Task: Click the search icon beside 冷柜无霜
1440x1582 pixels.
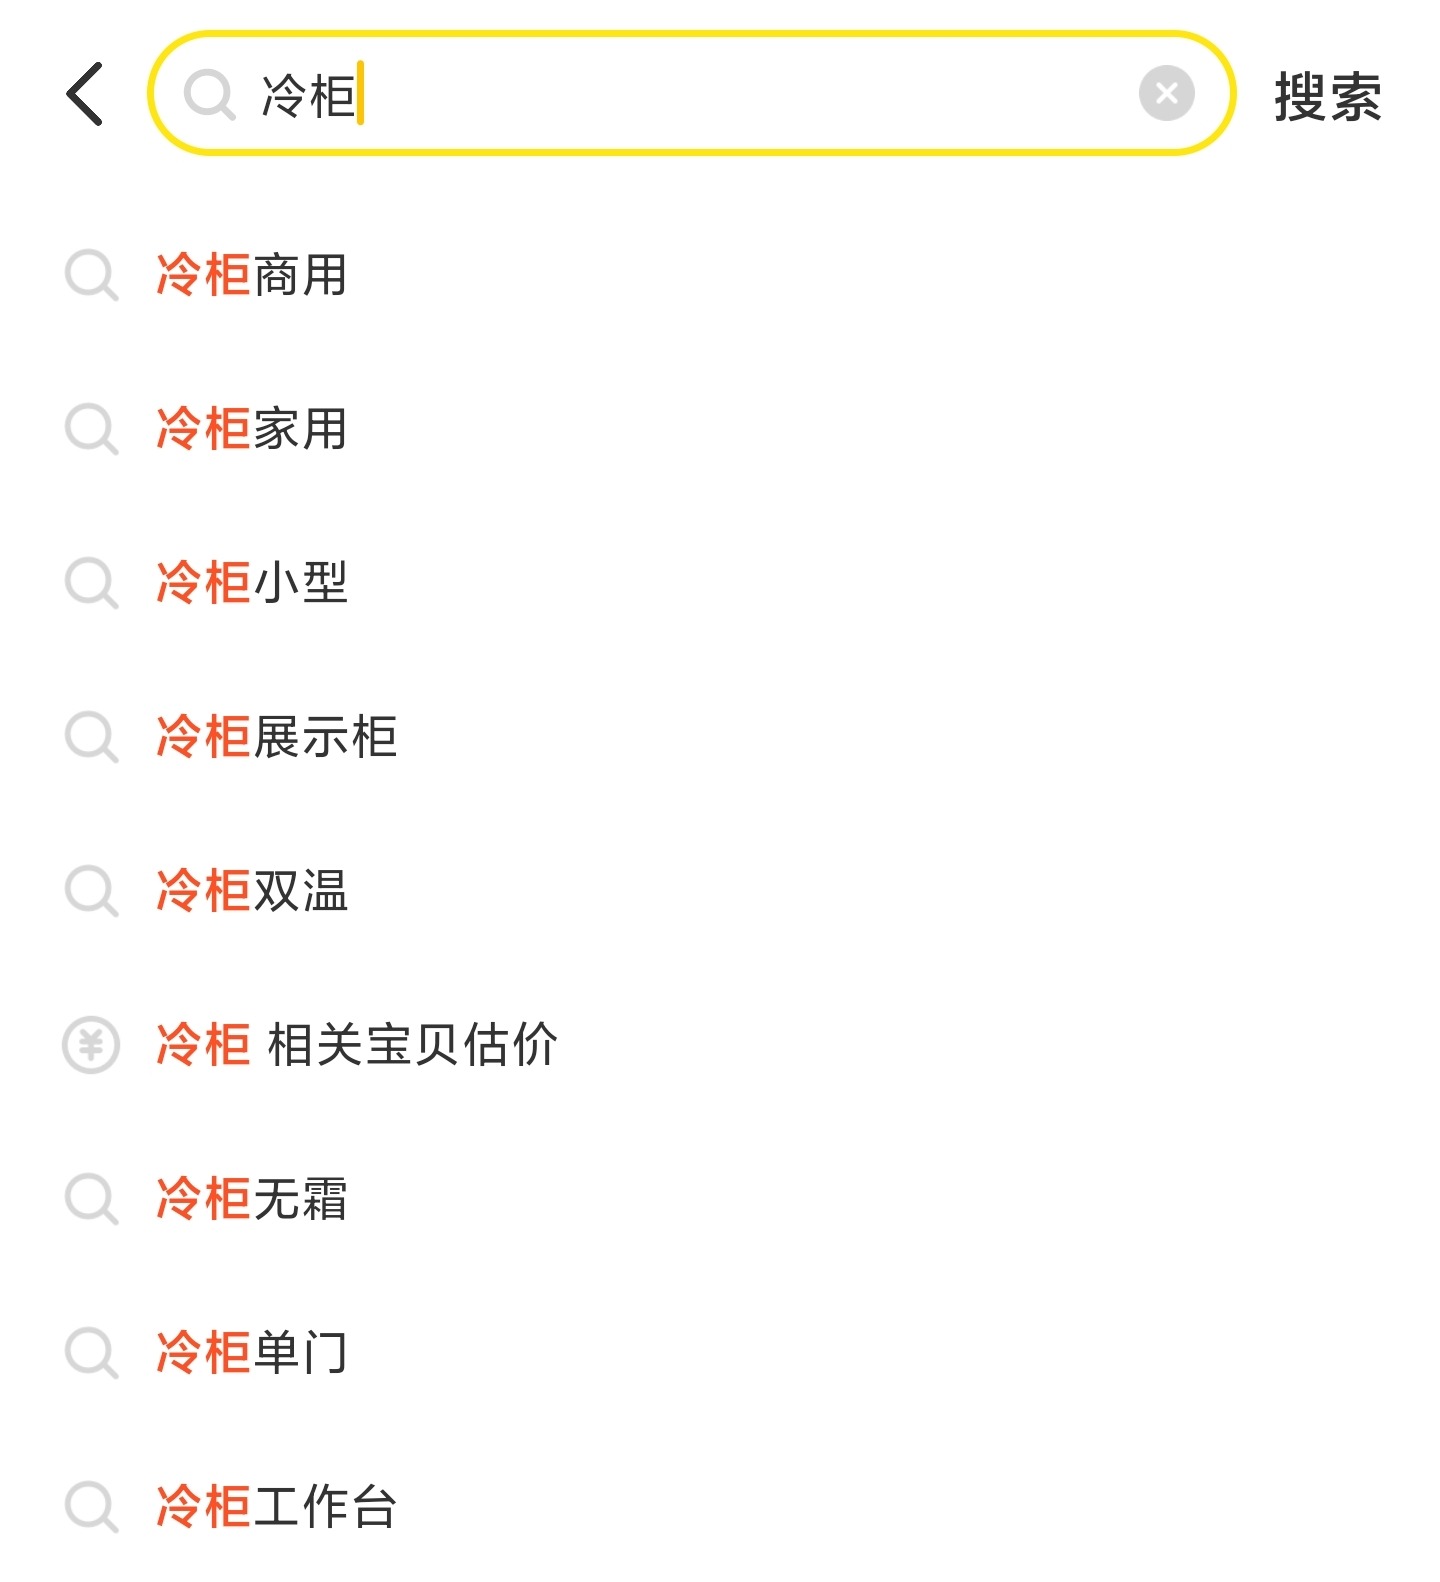Action: pos(91,1199)
